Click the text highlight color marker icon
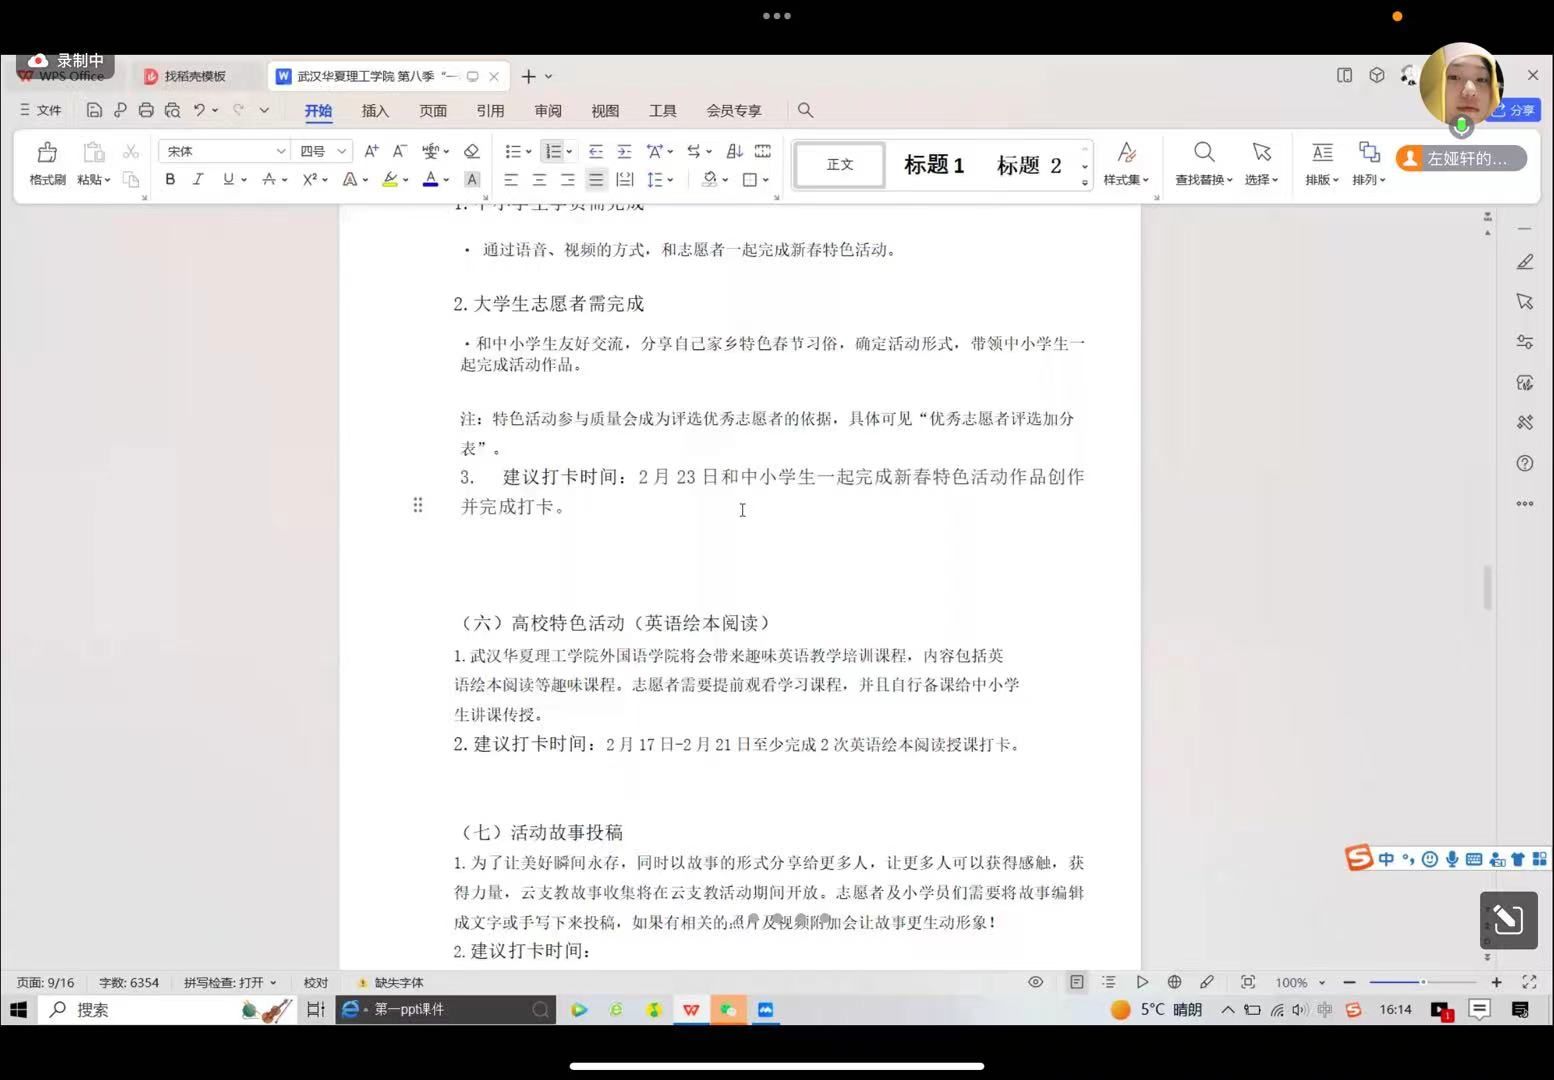1554x1080 pixels. 390,180
